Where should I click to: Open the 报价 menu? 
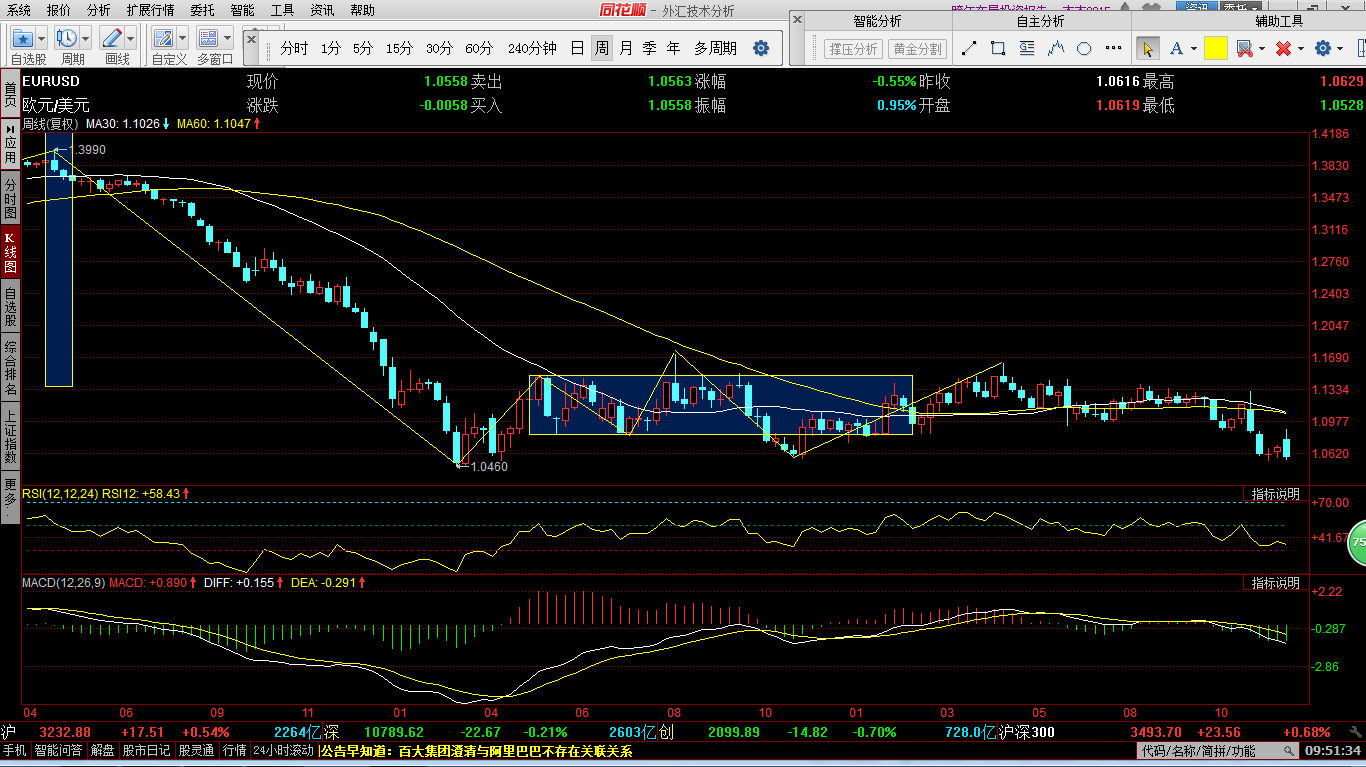(59, 10)
